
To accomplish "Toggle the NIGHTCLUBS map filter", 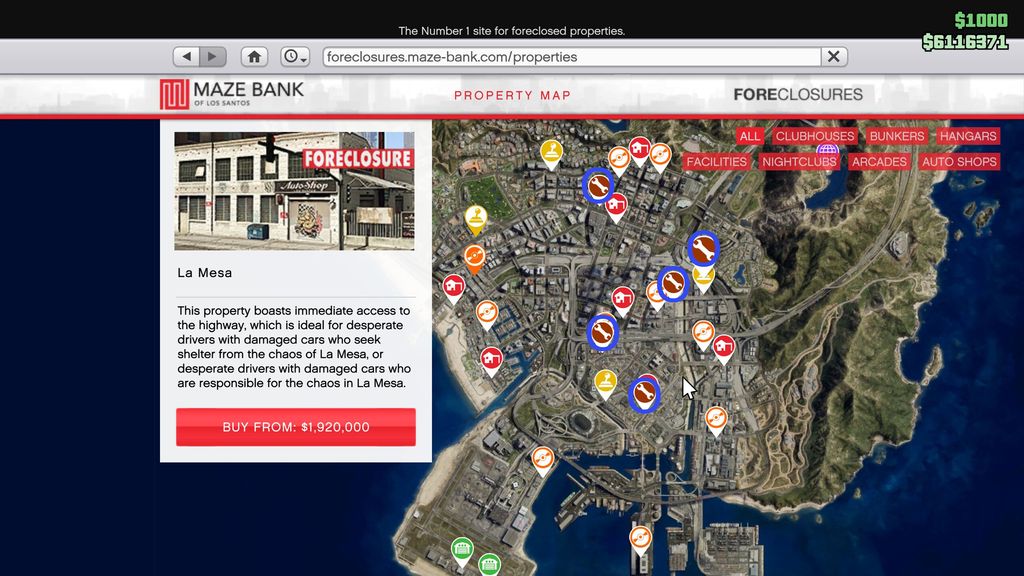I will (799, 161).
